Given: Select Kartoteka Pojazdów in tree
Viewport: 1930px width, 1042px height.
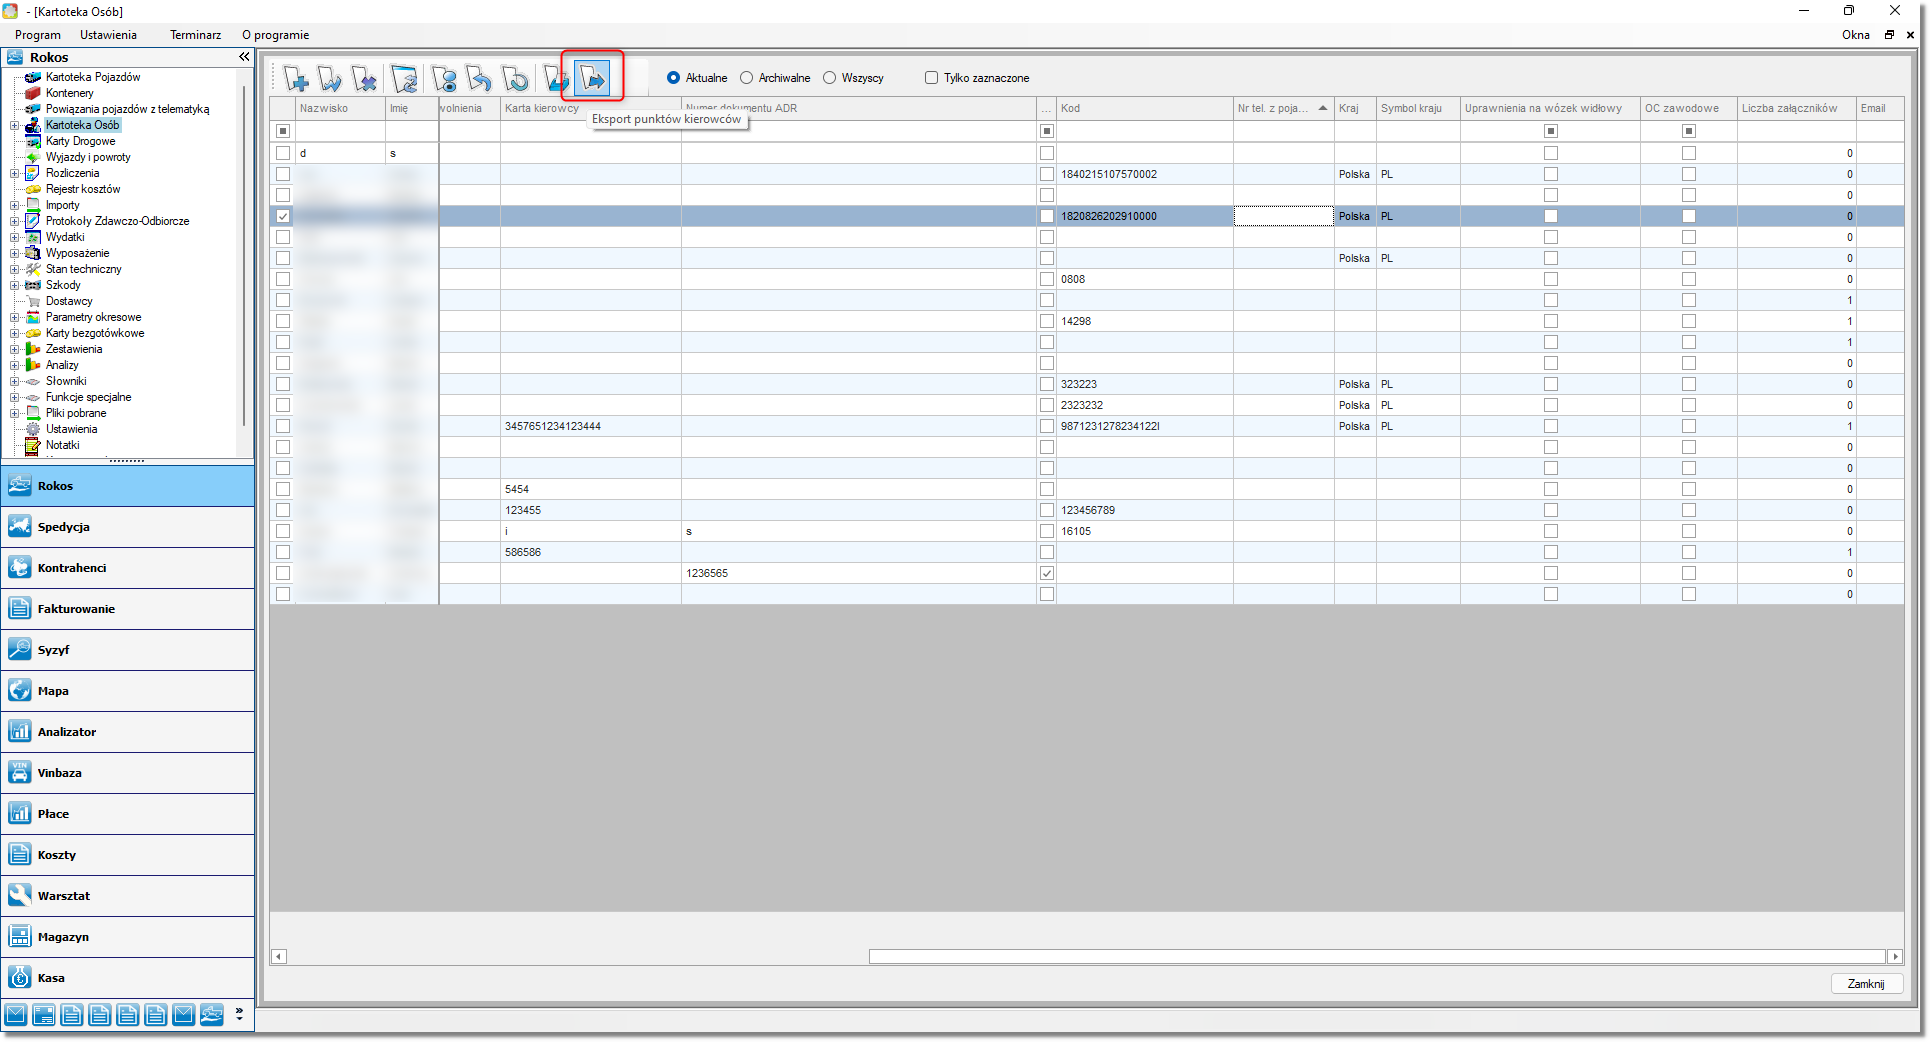Looking at the screenshot, I should pos(93,77).
